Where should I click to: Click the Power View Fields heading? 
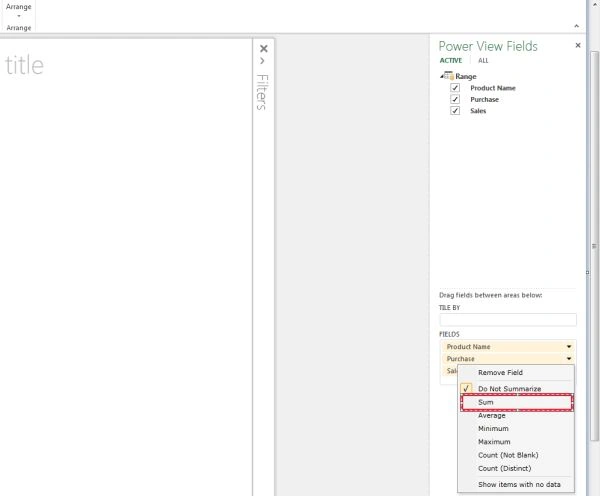click(488, 46)
